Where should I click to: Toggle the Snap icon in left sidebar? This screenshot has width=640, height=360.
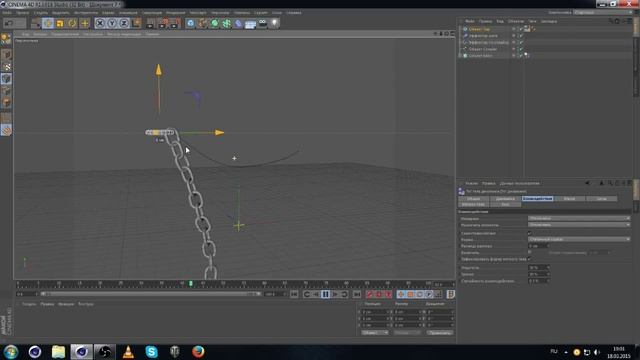6,130
